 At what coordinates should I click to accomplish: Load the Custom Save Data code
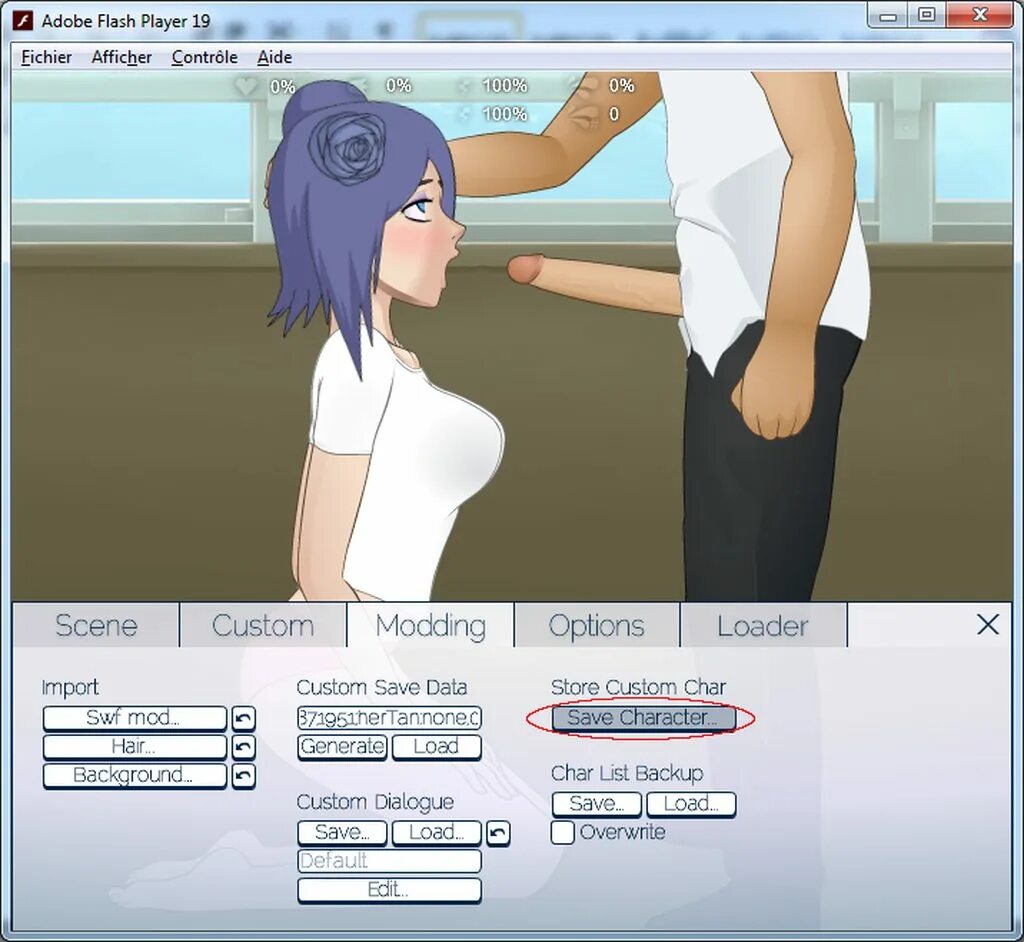point(436,747)
